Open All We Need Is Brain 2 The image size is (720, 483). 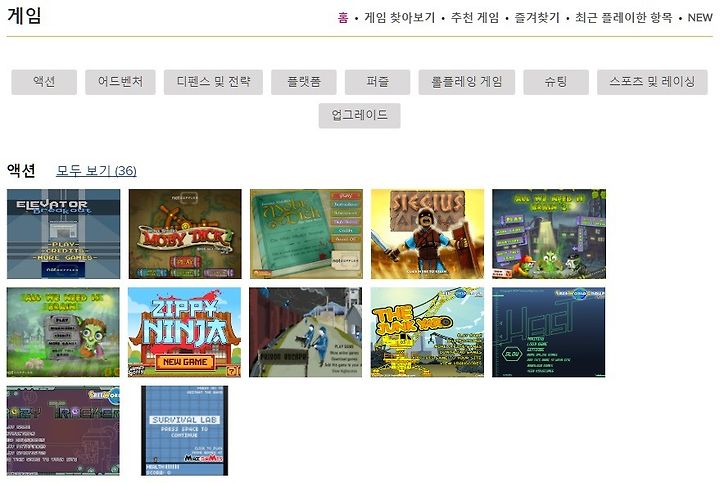click(549, 234)
